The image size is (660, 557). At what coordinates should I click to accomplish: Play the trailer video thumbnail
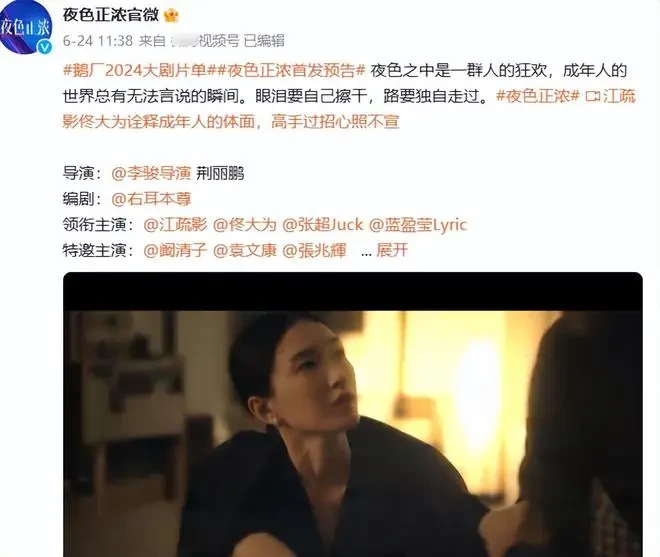click(353, 415)
